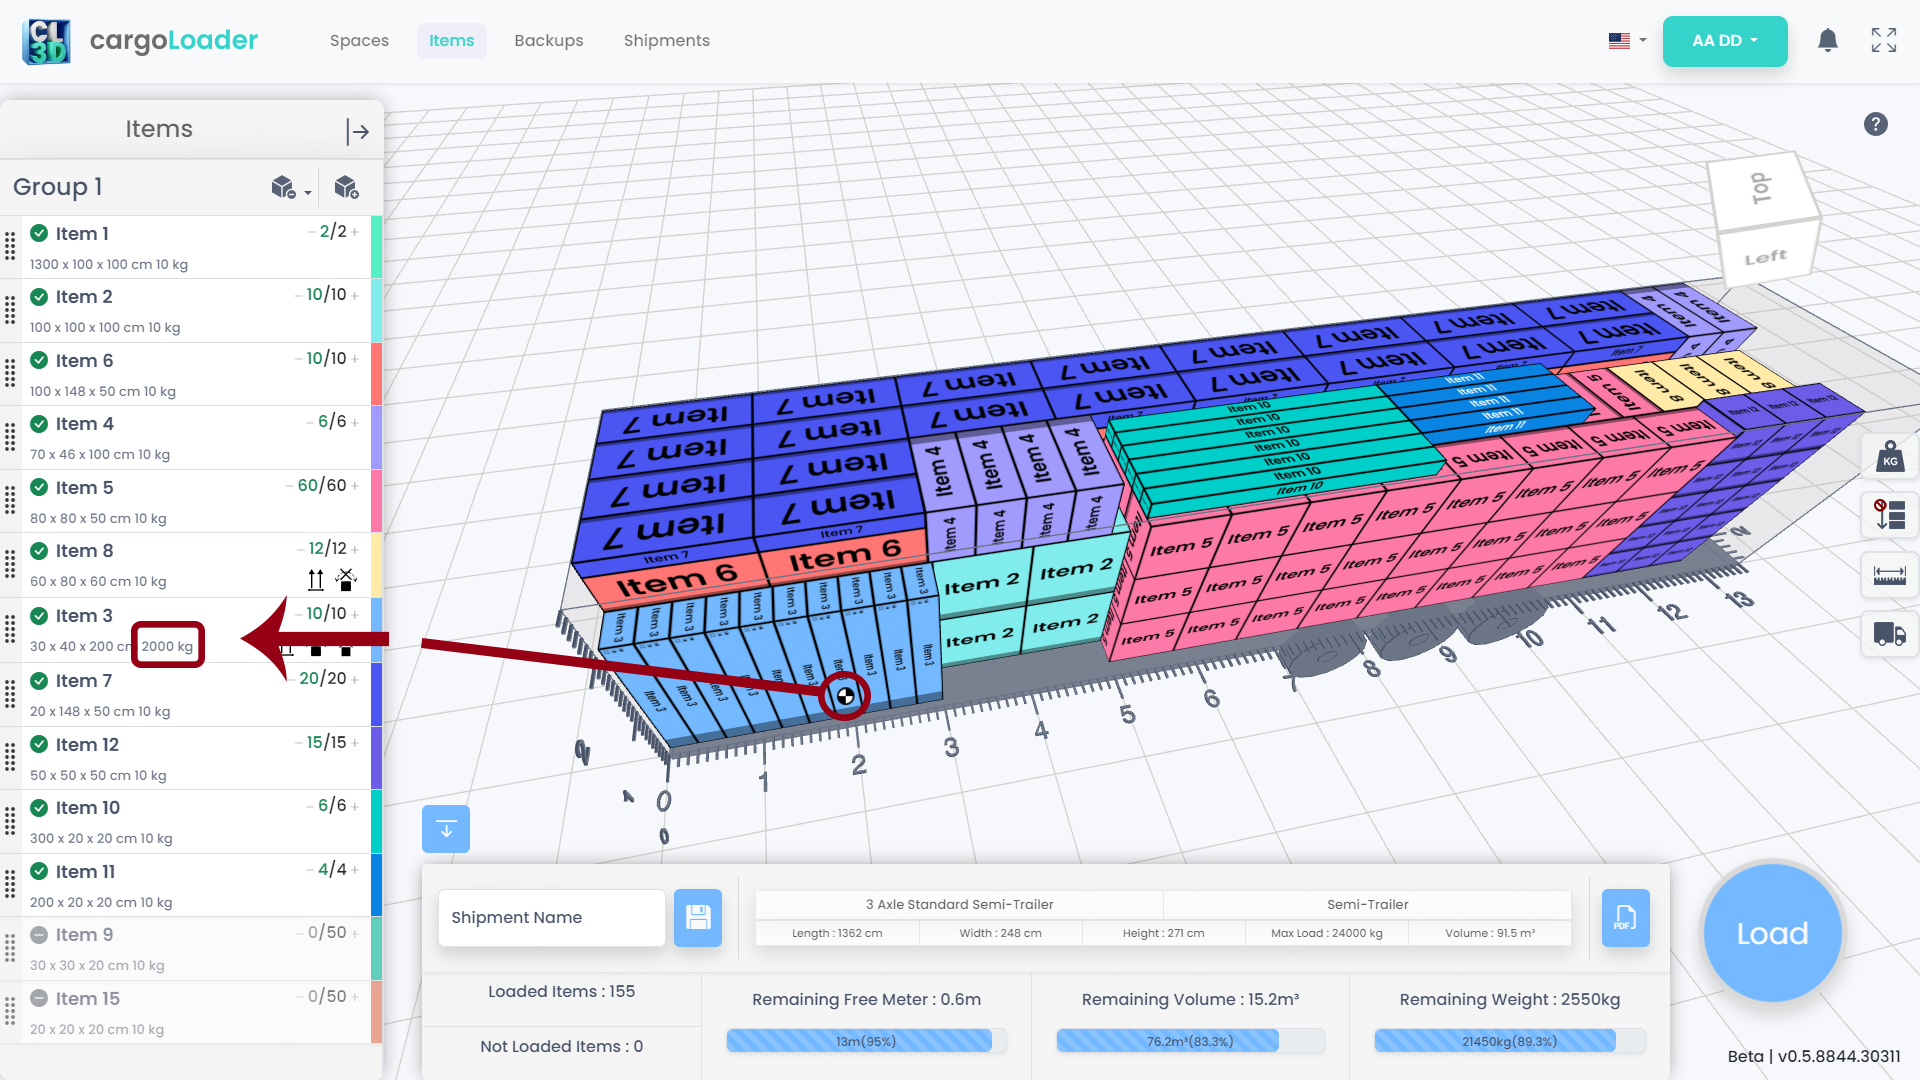Click the truck/shipment icon in sidebar
Image resolution: width=1920 pixels, height=1080 pixels.
(x=1890, y=636)
